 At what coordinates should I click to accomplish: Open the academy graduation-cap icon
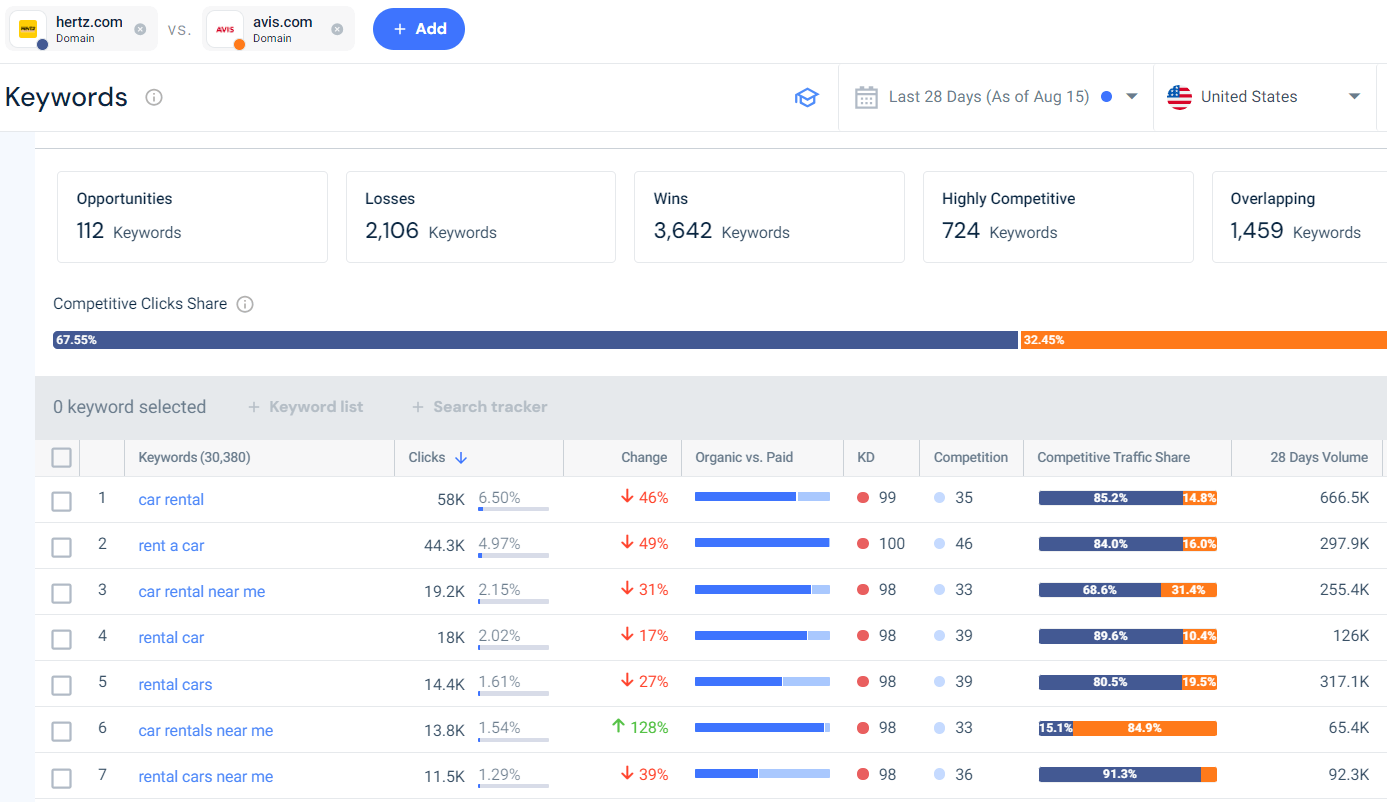(x=807, y=97)
